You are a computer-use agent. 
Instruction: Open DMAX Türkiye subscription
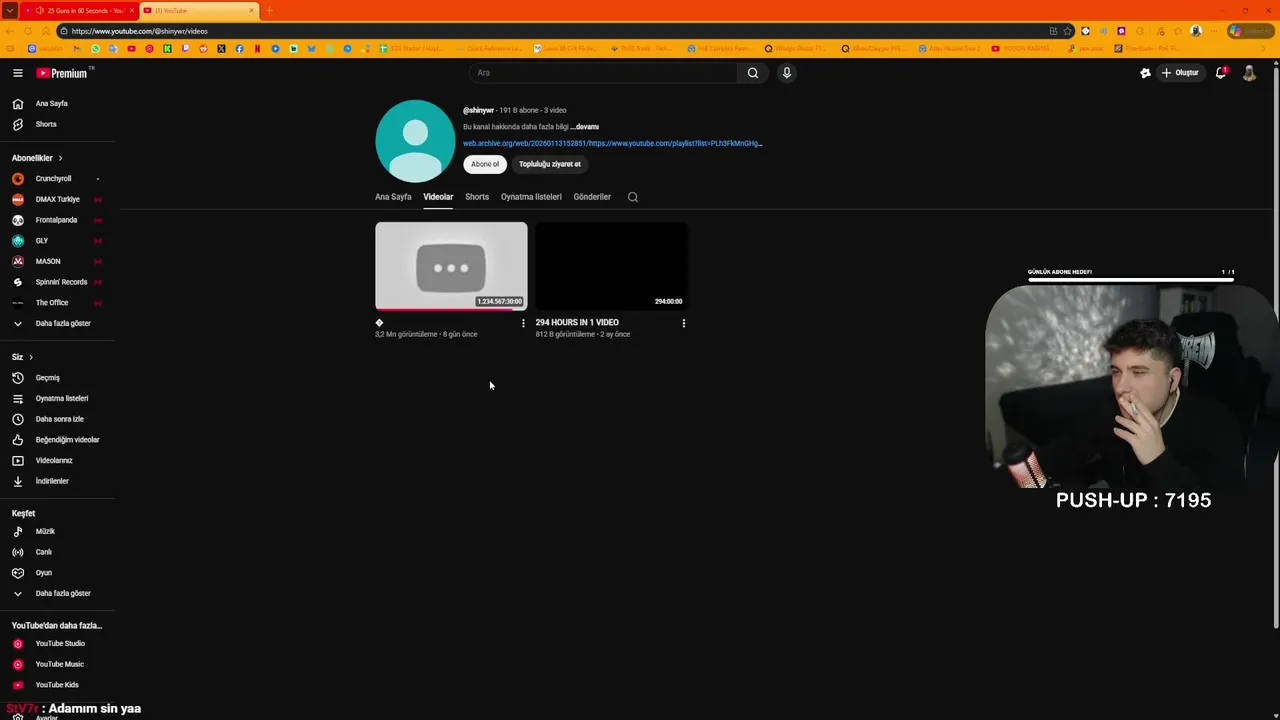click(58, 199)
